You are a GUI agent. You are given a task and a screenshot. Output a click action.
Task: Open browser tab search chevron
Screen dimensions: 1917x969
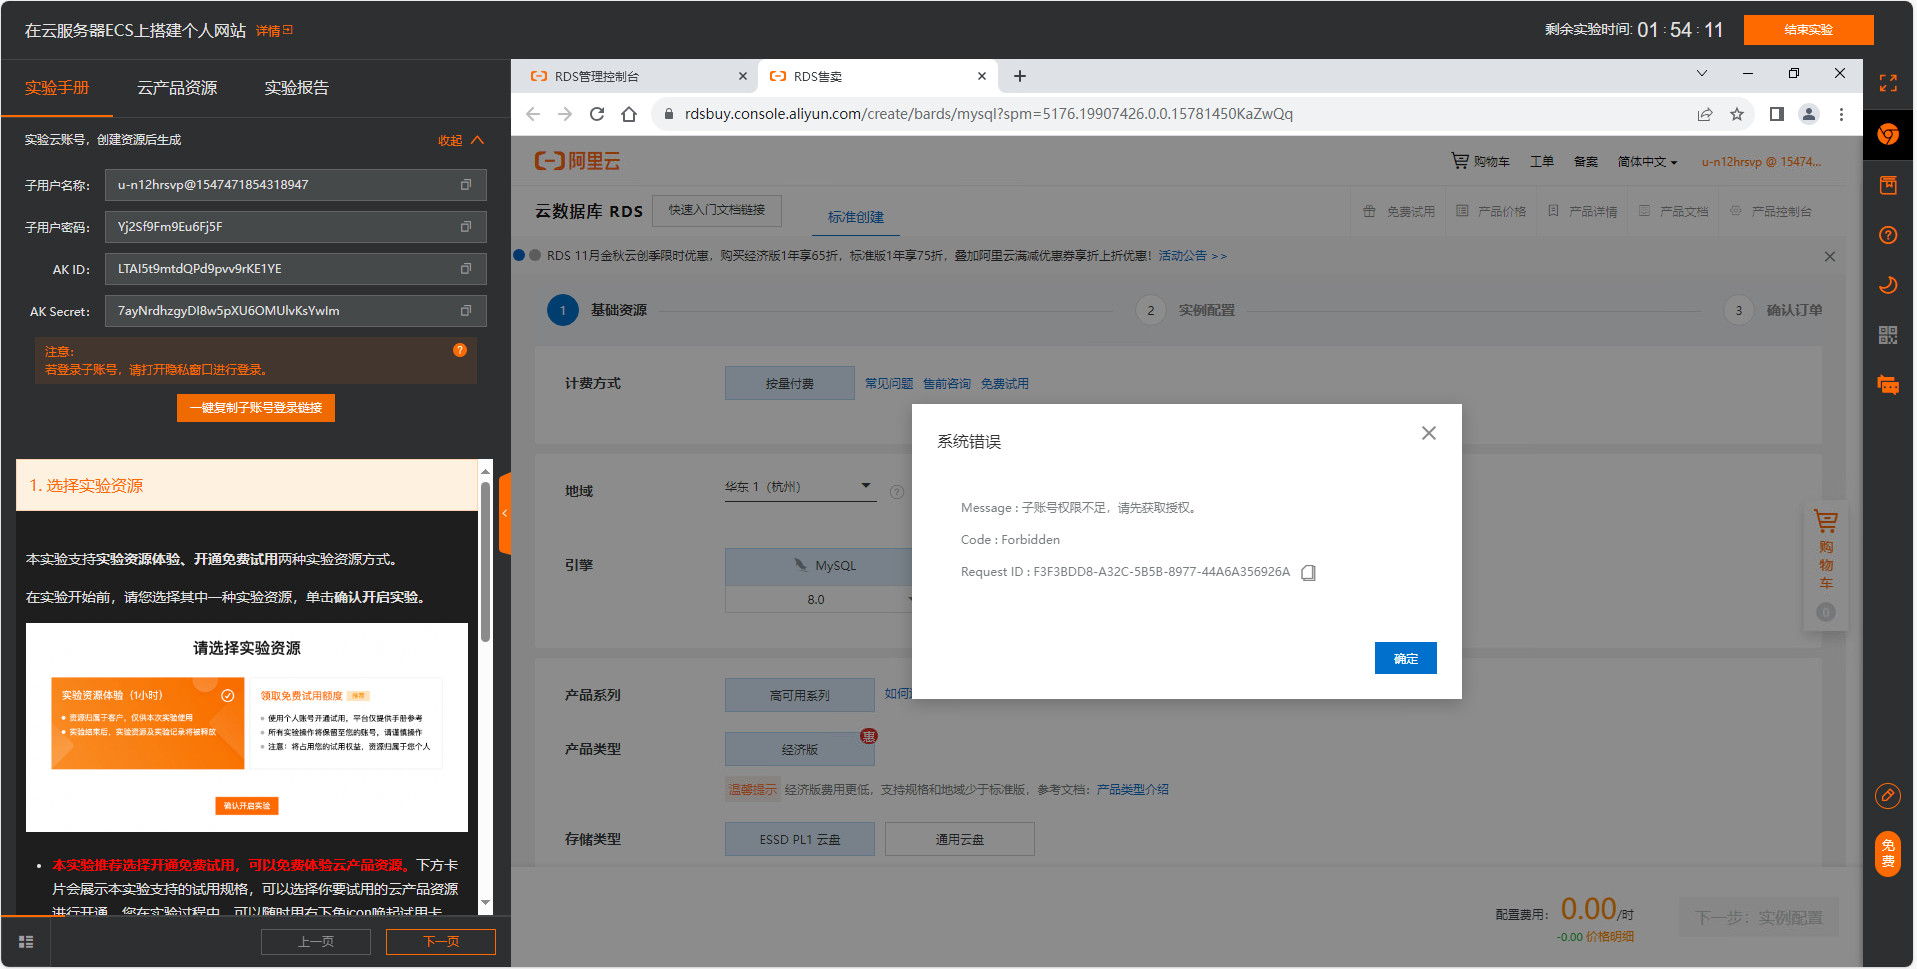click(1702, 74)
